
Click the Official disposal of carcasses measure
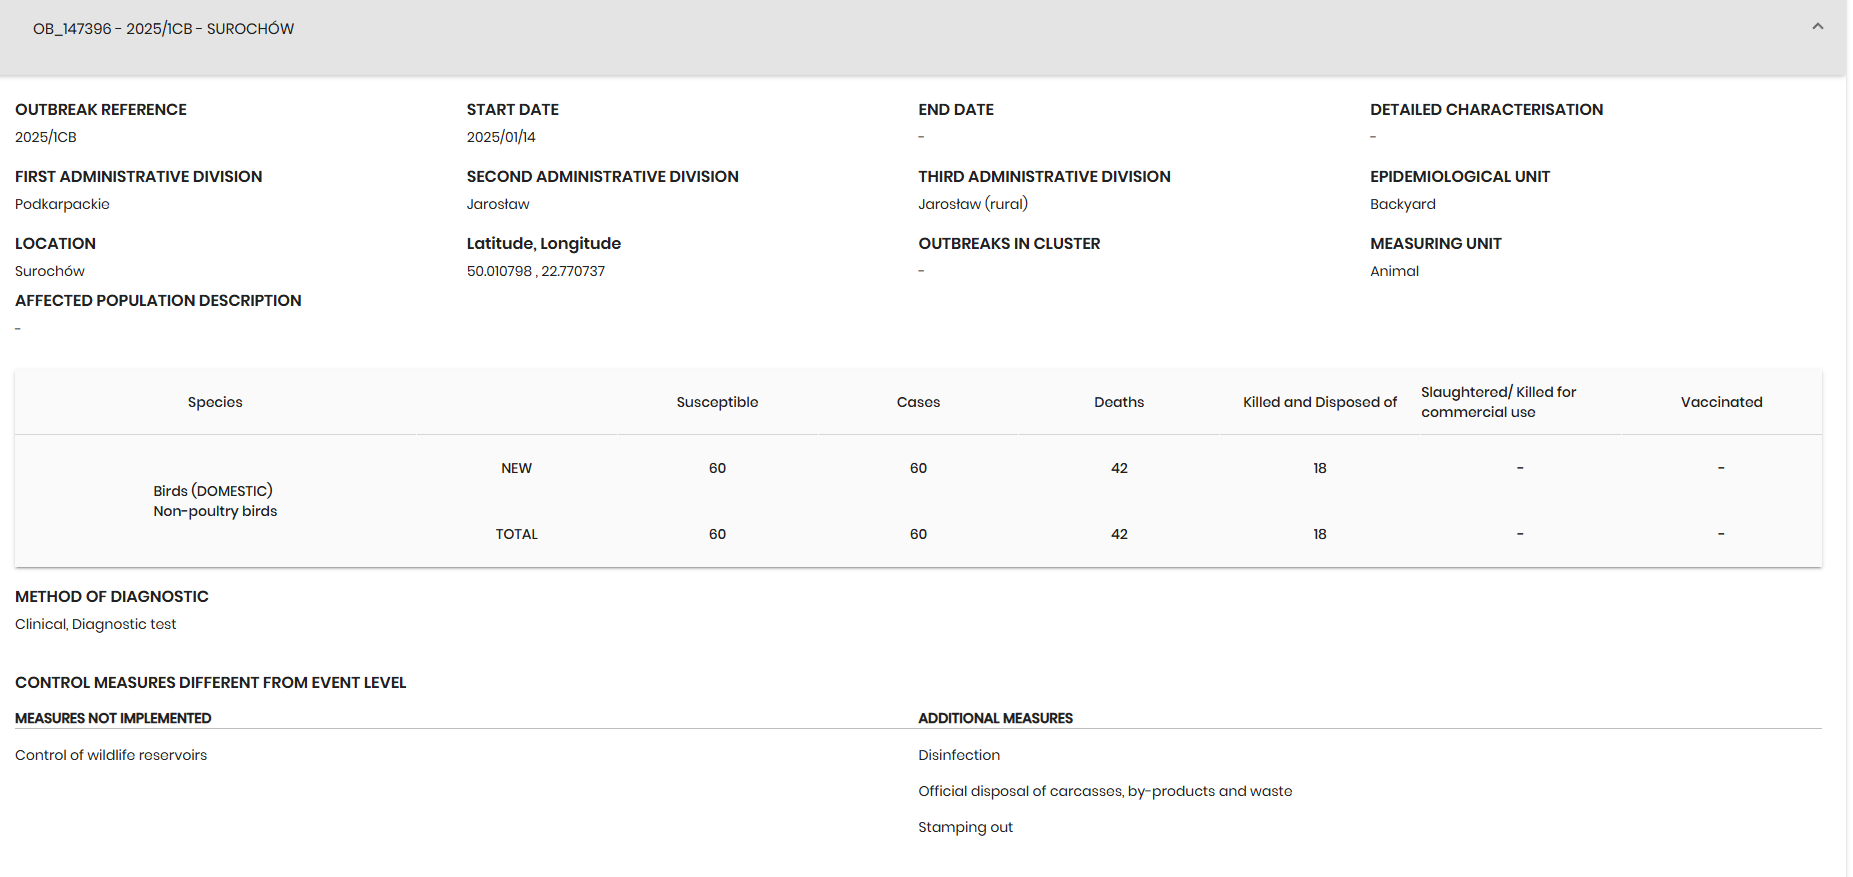click(x=1104, y=791)
